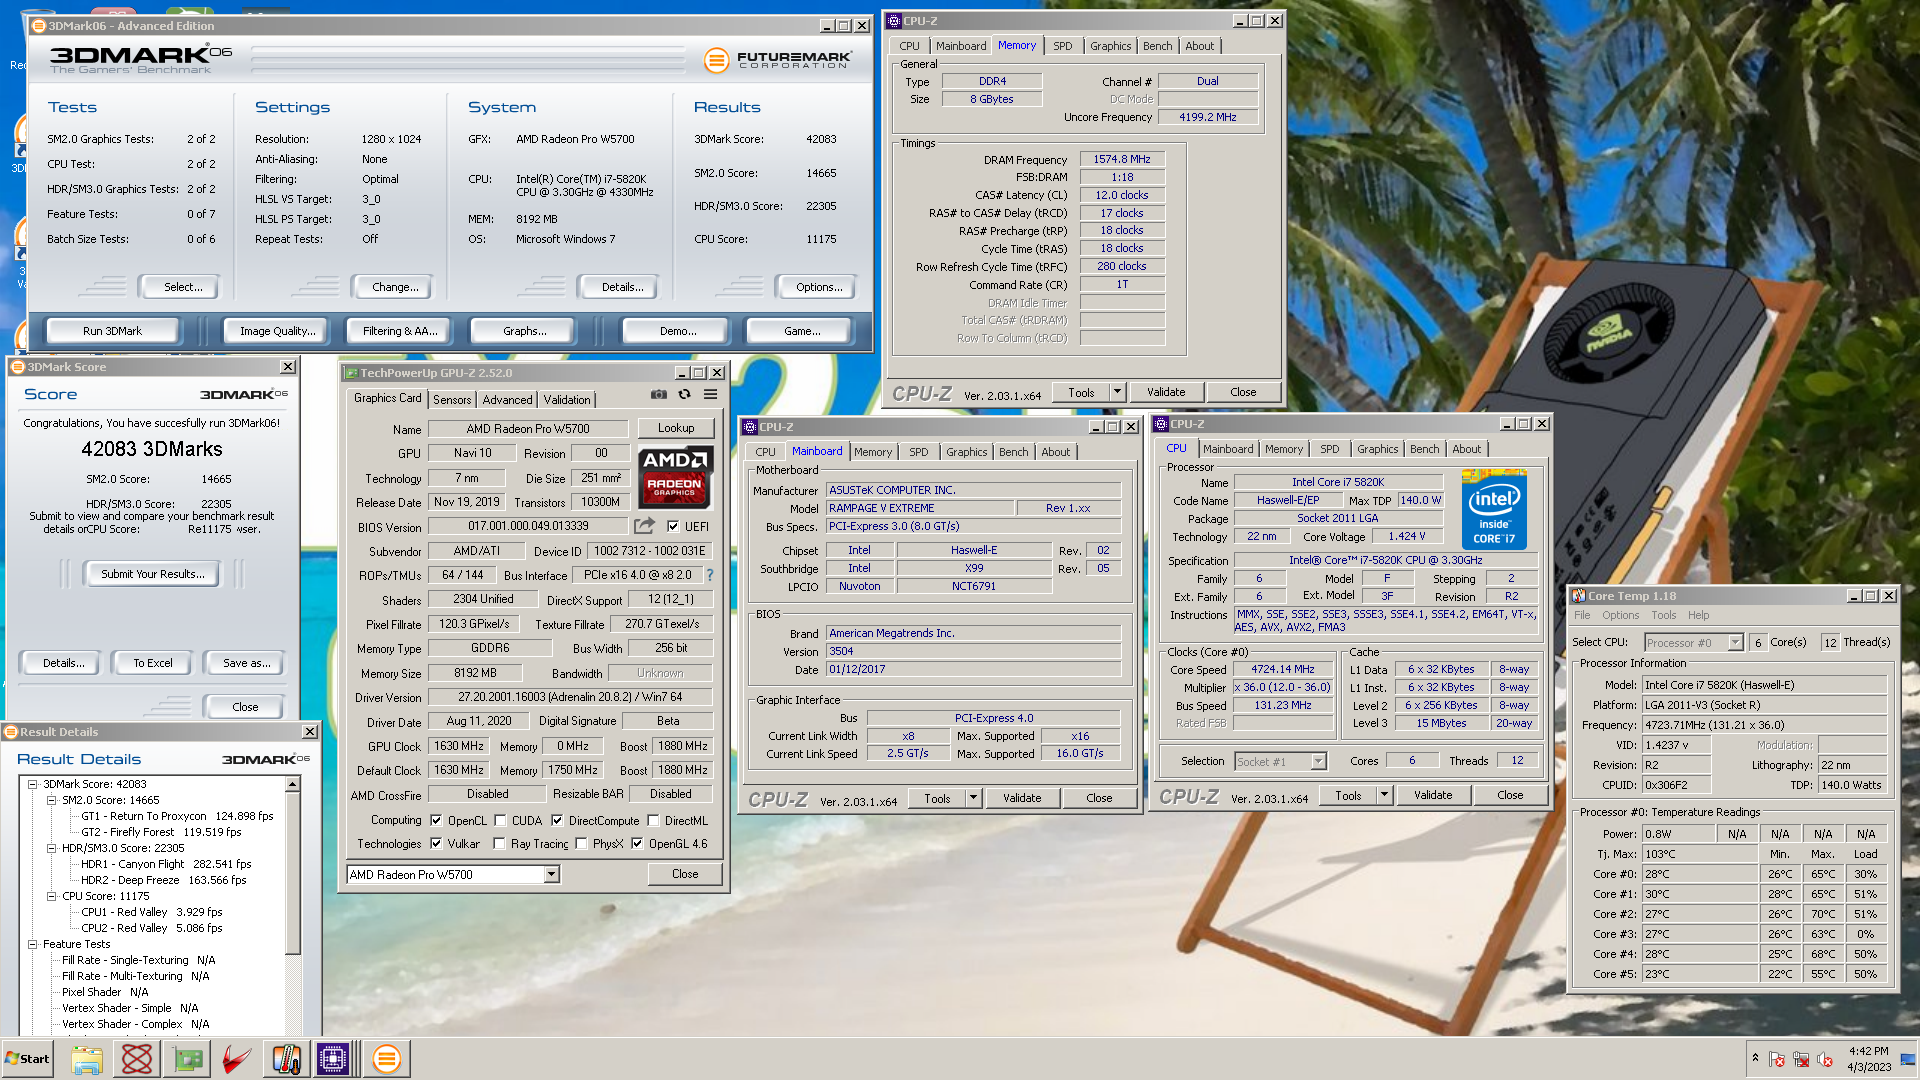Toggle the Vulkan checkbox
Viewport: 1920px width, 1080px height.
click(436, 844)
